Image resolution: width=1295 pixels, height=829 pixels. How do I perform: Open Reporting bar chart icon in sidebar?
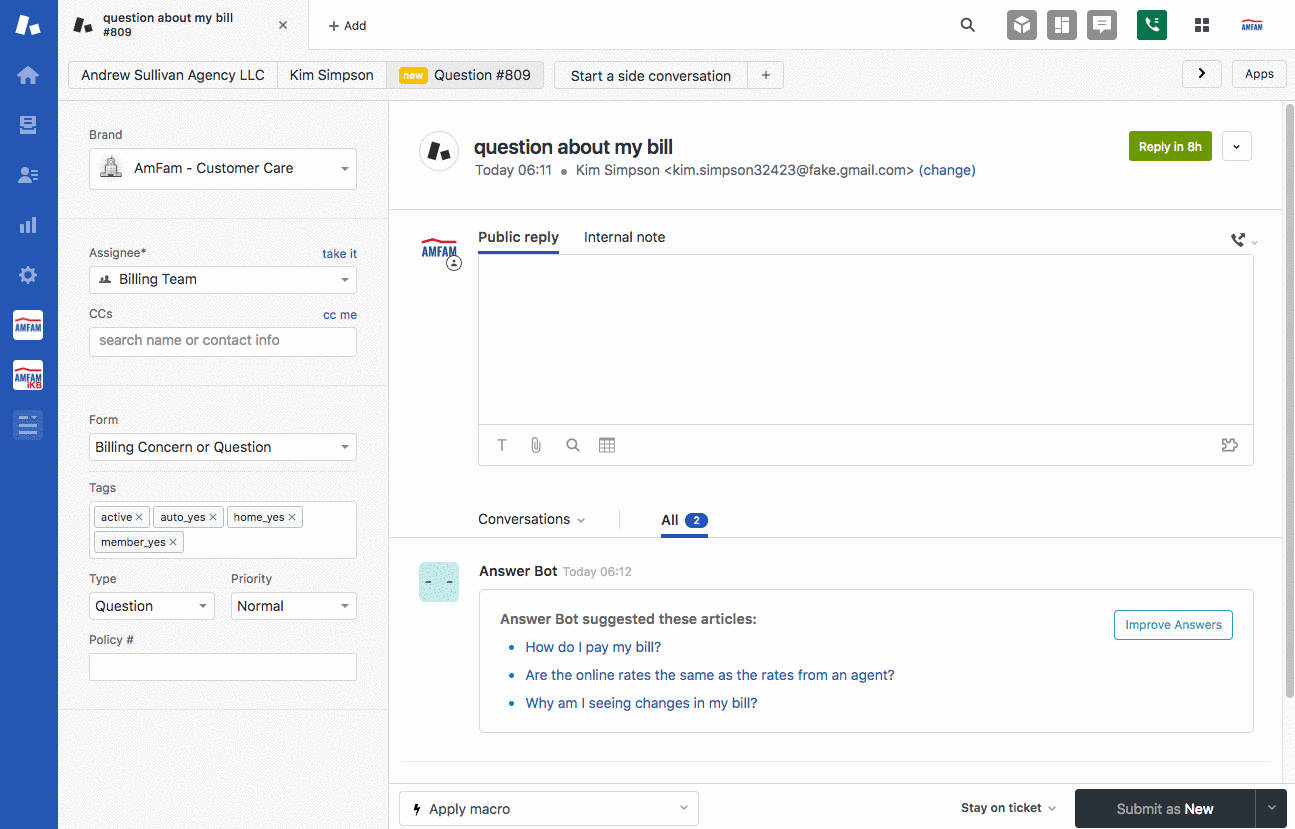pos(28,225)
